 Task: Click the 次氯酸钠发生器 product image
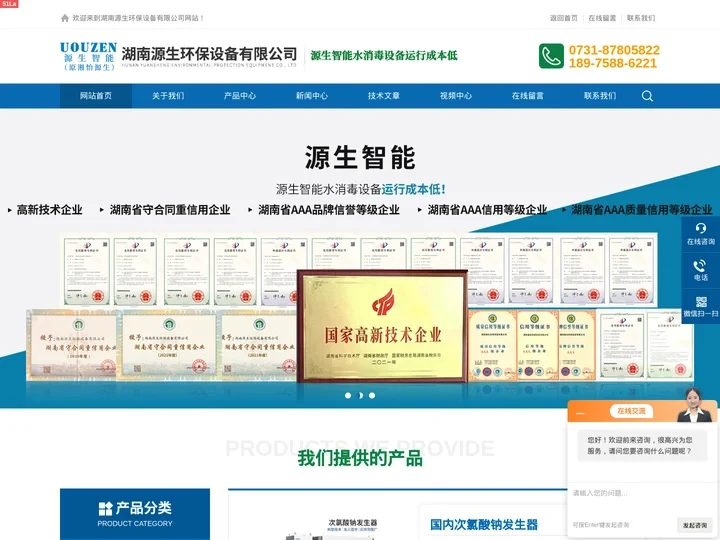(x=331, y=528)
